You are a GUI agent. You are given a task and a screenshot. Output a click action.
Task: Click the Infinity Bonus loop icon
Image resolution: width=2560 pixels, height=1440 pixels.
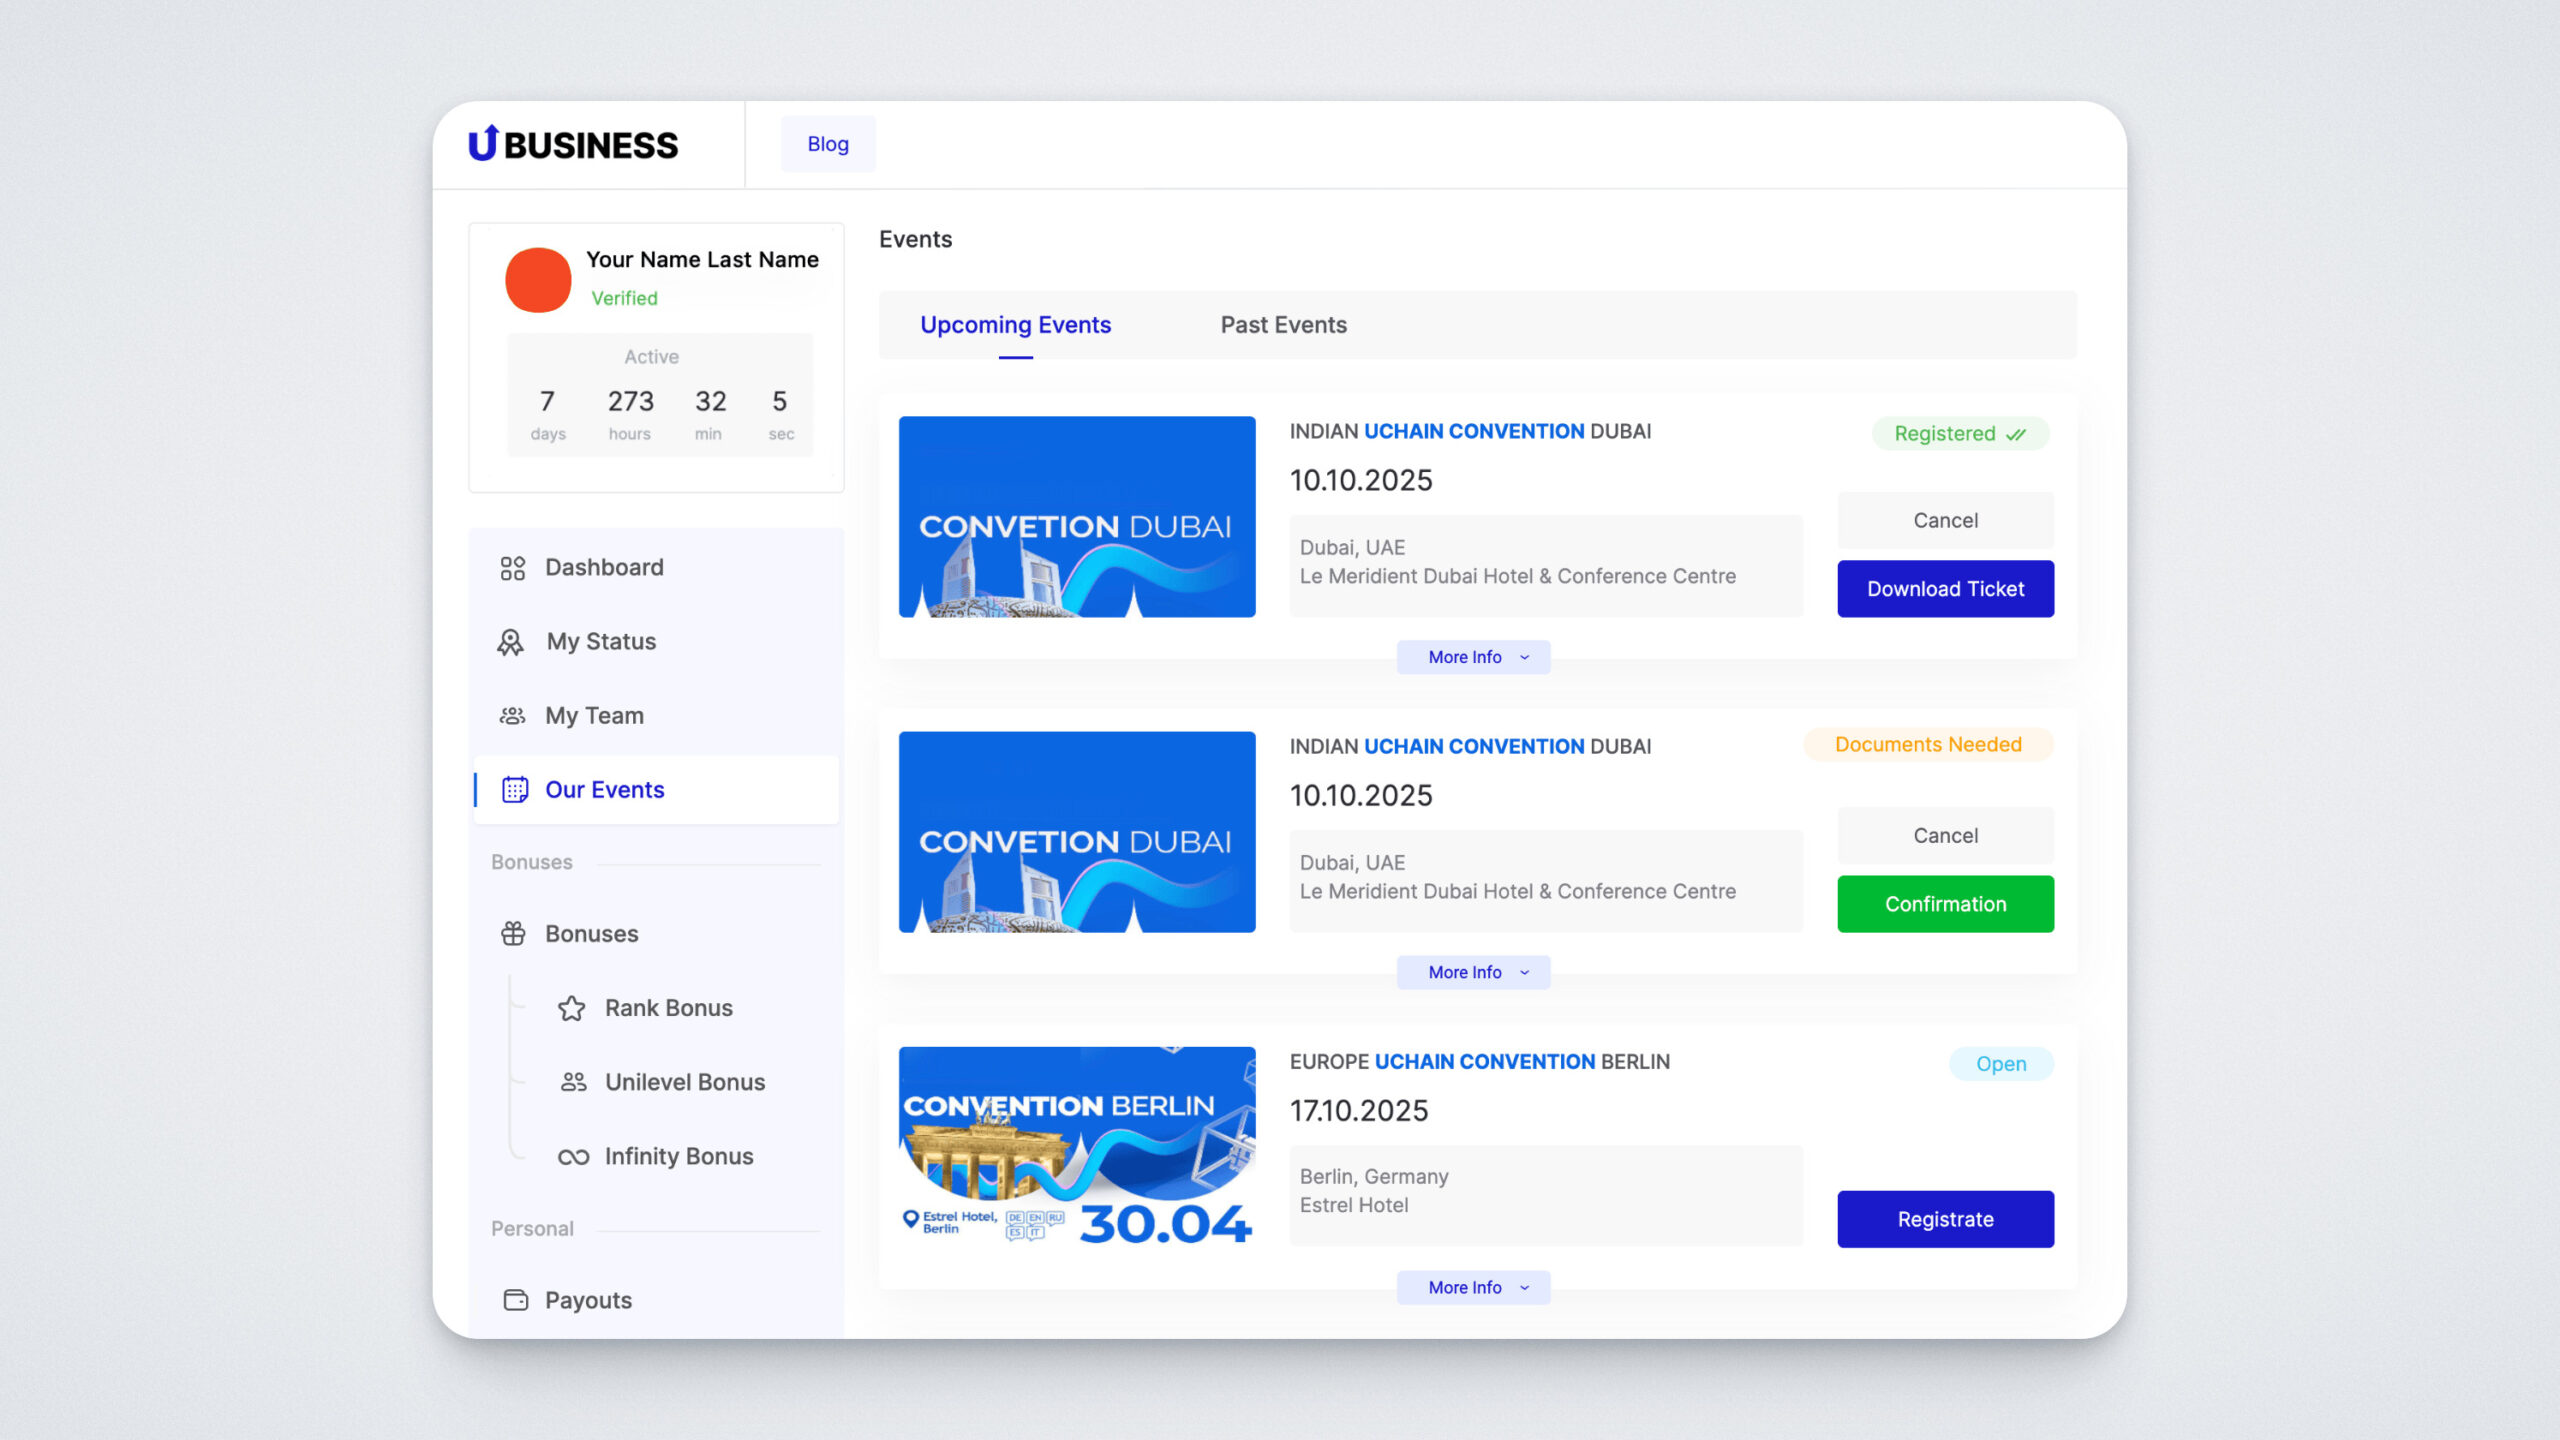(573, 1157)
